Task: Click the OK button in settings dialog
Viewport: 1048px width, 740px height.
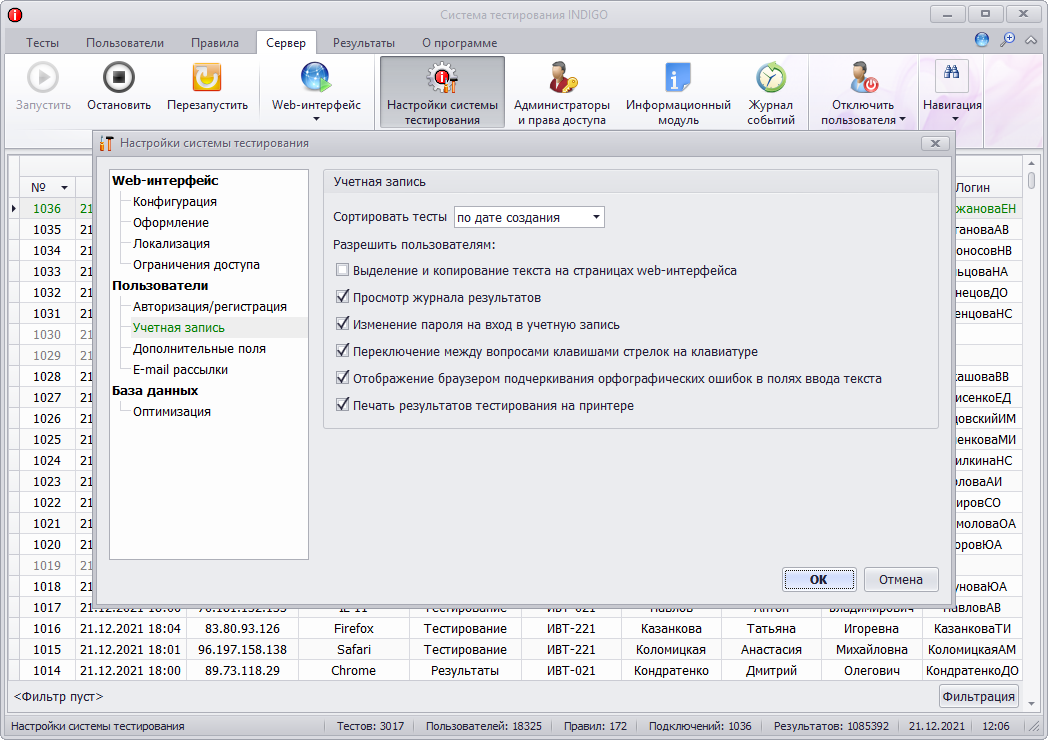Action: (x=818, y=580)
